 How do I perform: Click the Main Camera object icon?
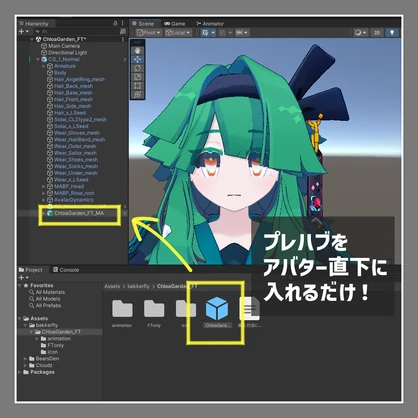tap(44, 46)
